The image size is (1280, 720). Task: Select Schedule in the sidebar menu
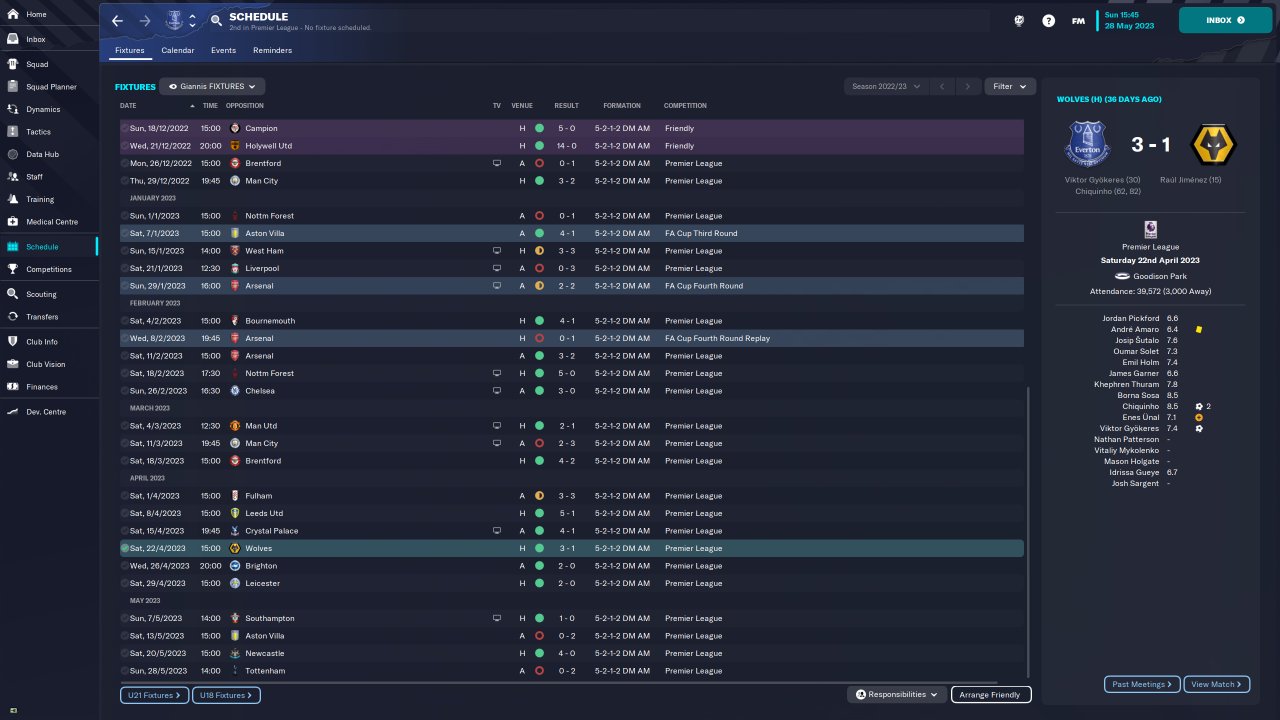coord(48,247)
